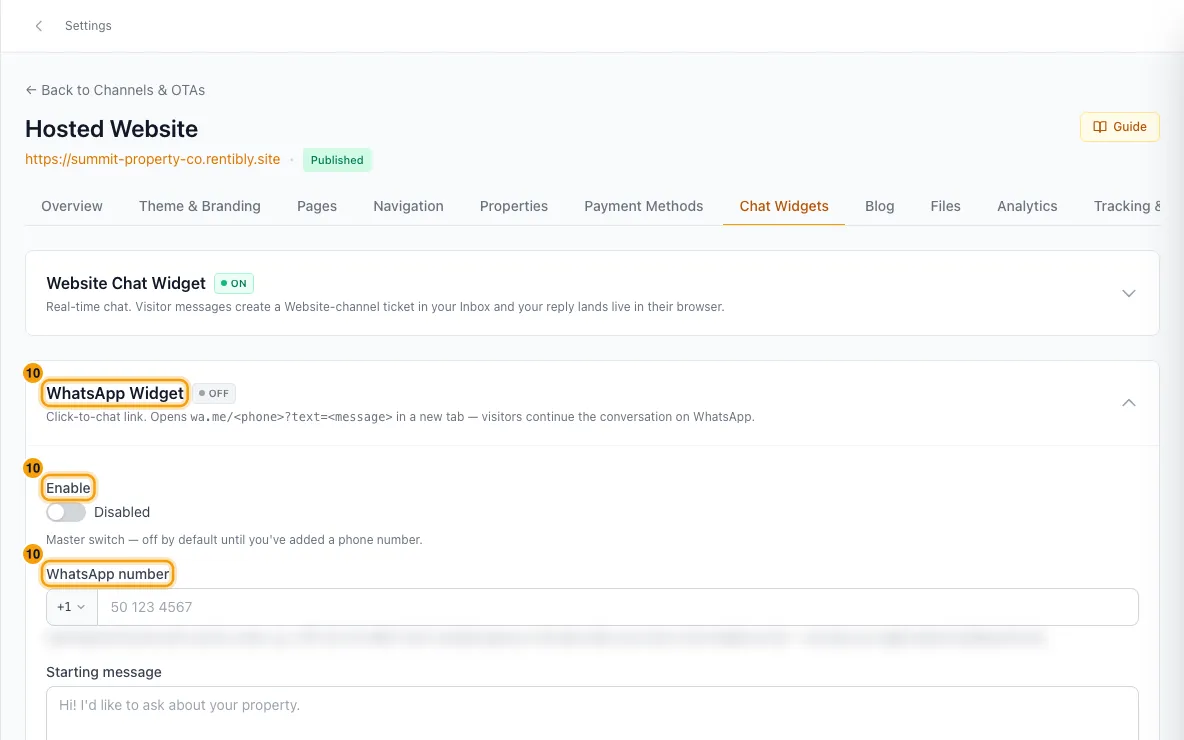Viewport: 1184px width, 740px height.
Task: Switch to Payment Methods tab
Action: [x=643, y=206]
